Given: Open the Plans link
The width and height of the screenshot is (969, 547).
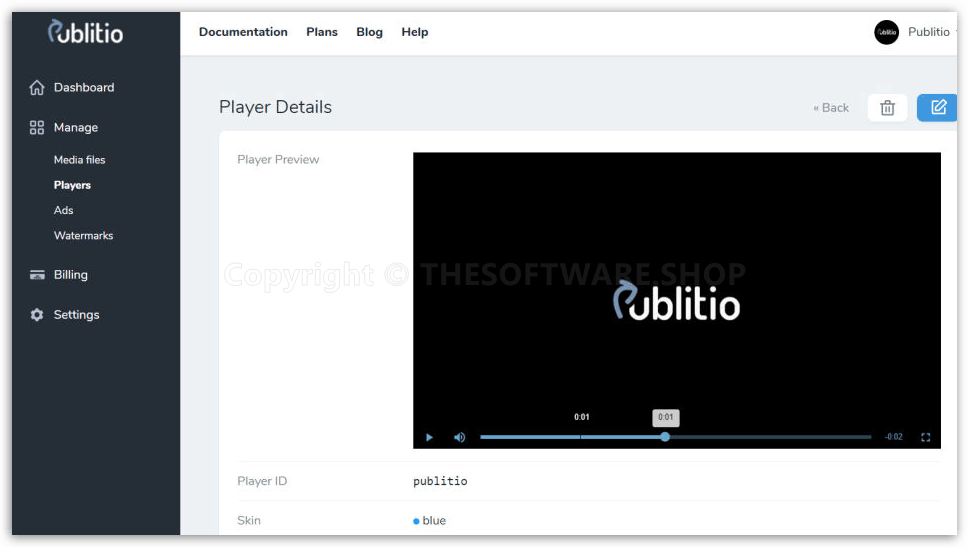Looking at the screenshot, I should (322, 32).
